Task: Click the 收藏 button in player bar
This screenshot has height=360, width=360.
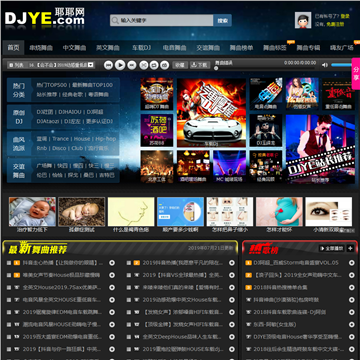Action: tap(180, 65)
